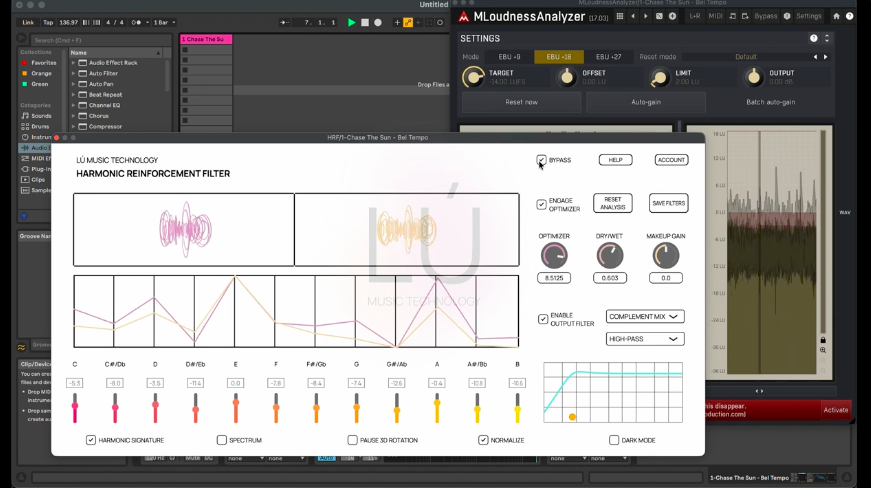Select the EBU +18 mode tab
Image resolution: width=871 pixels, height=488 pixels.
(x=559, y=57)
